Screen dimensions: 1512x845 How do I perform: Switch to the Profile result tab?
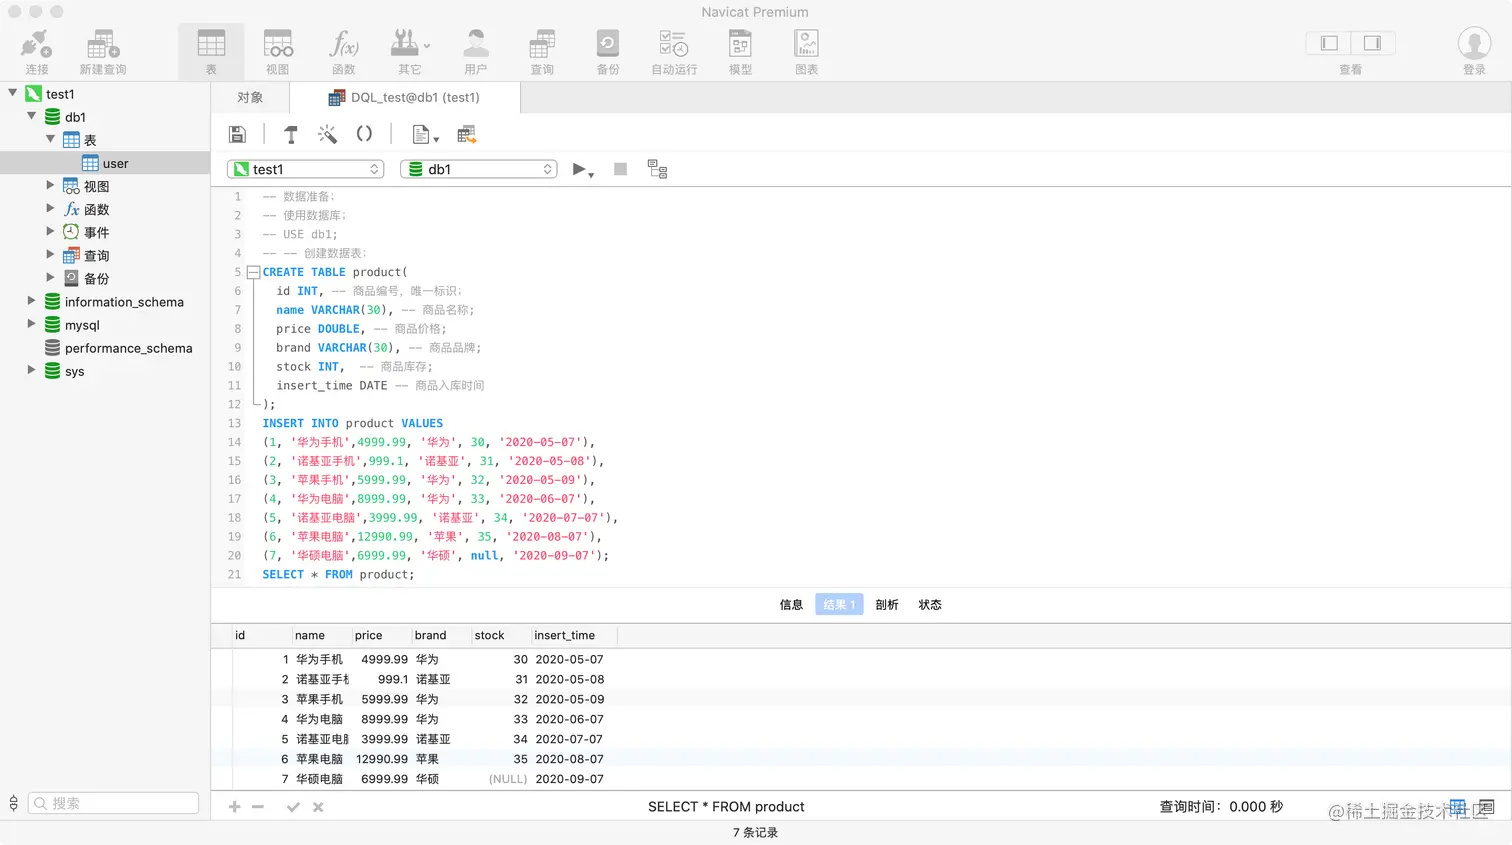pyautogui.click(x=887, y=605)
